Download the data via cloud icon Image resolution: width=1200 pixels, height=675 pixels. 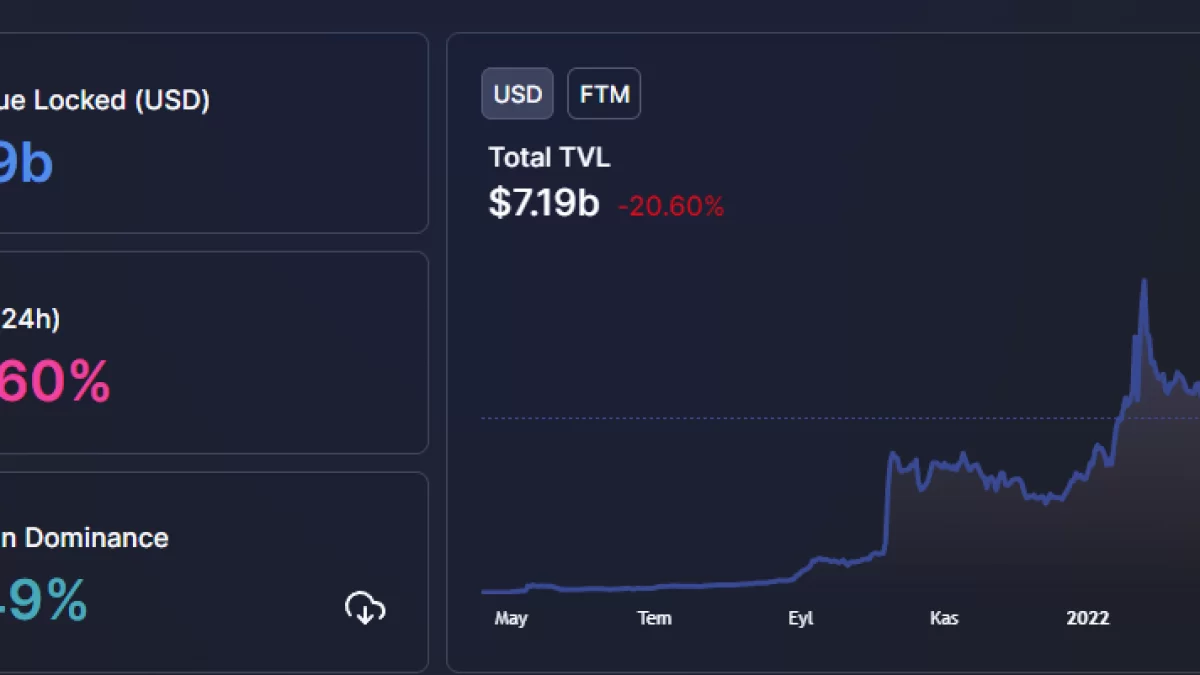365,607
